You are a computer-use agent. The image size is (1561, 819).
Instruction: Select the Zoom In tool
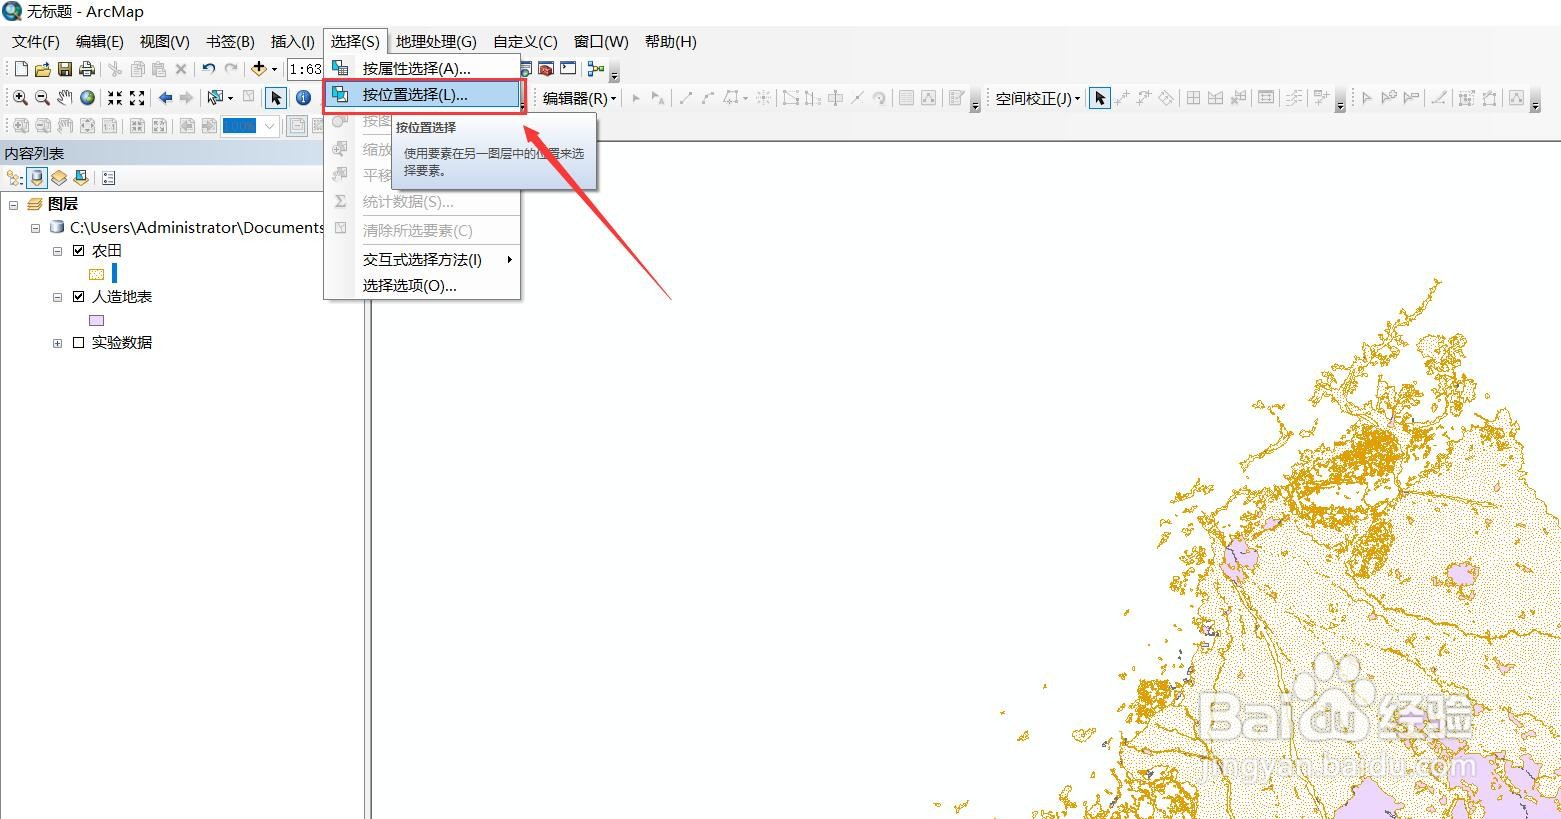click(x=19, y=98)
